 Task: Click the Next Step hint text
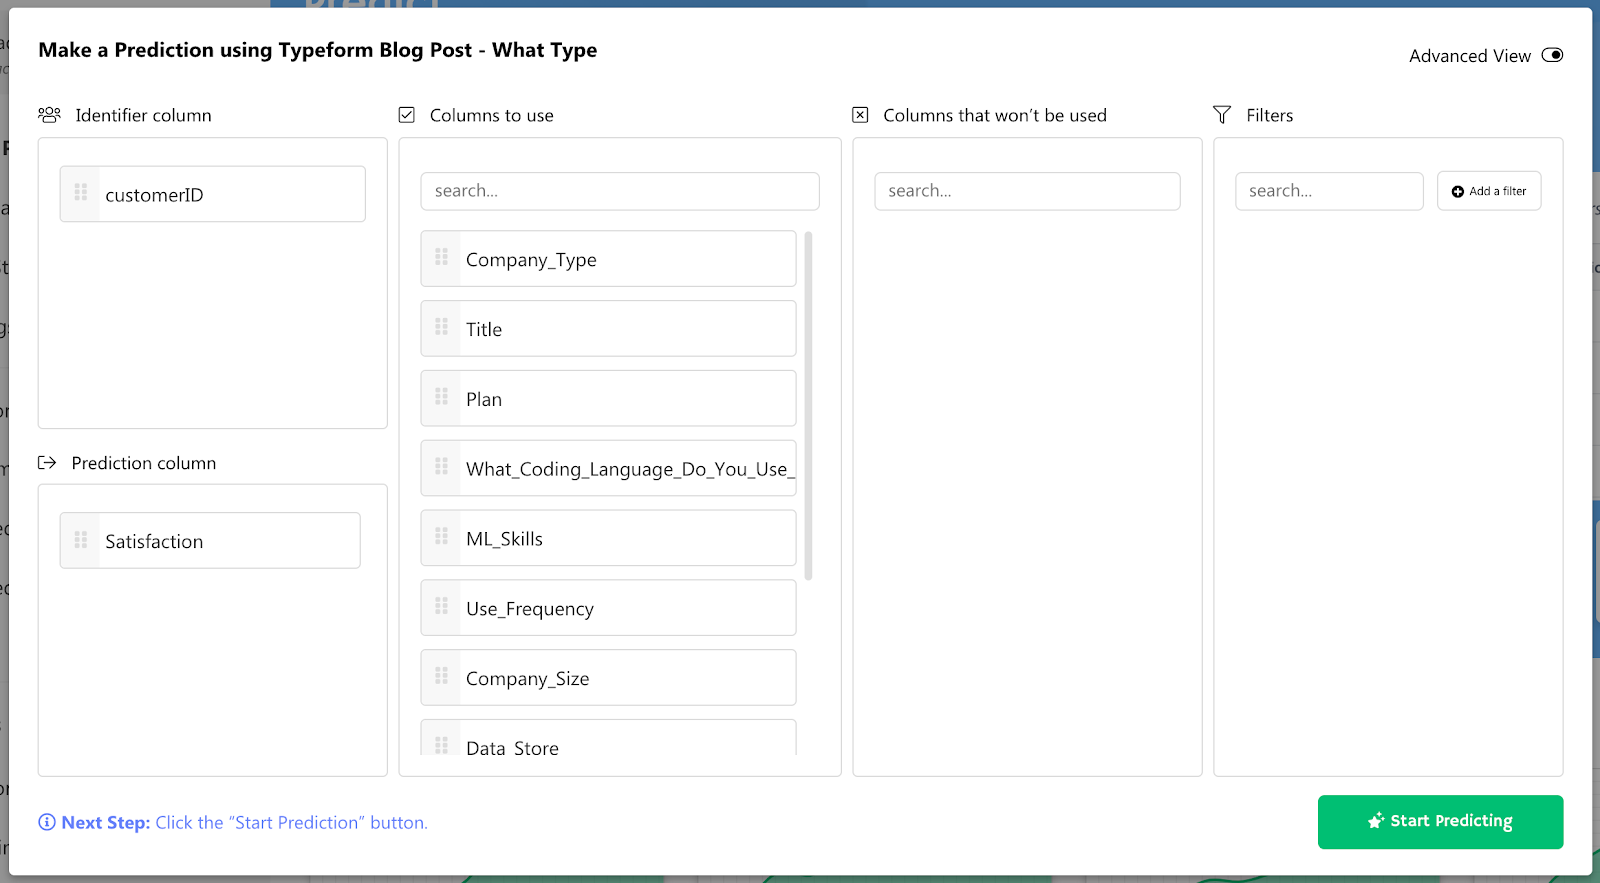coord(244,822)
